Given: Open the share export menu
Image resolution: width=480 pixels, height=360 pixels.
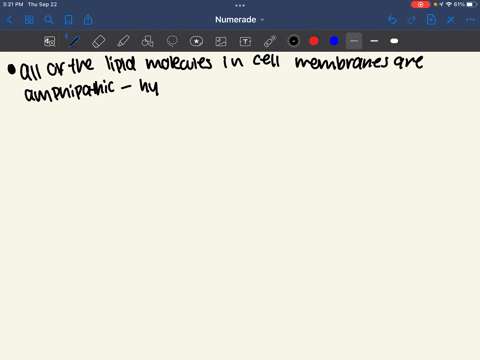Looking at the screenshot, I should (x=88, y=20).
